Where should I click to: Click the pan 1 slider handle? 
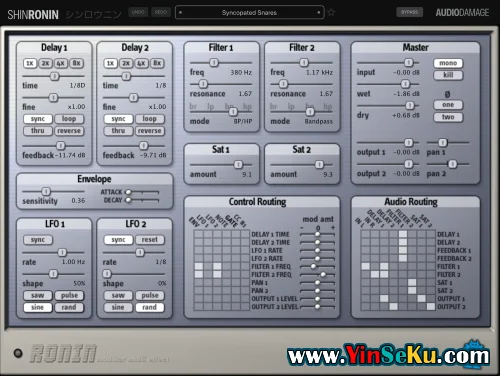pyautogui.click(x=443, y=143)
